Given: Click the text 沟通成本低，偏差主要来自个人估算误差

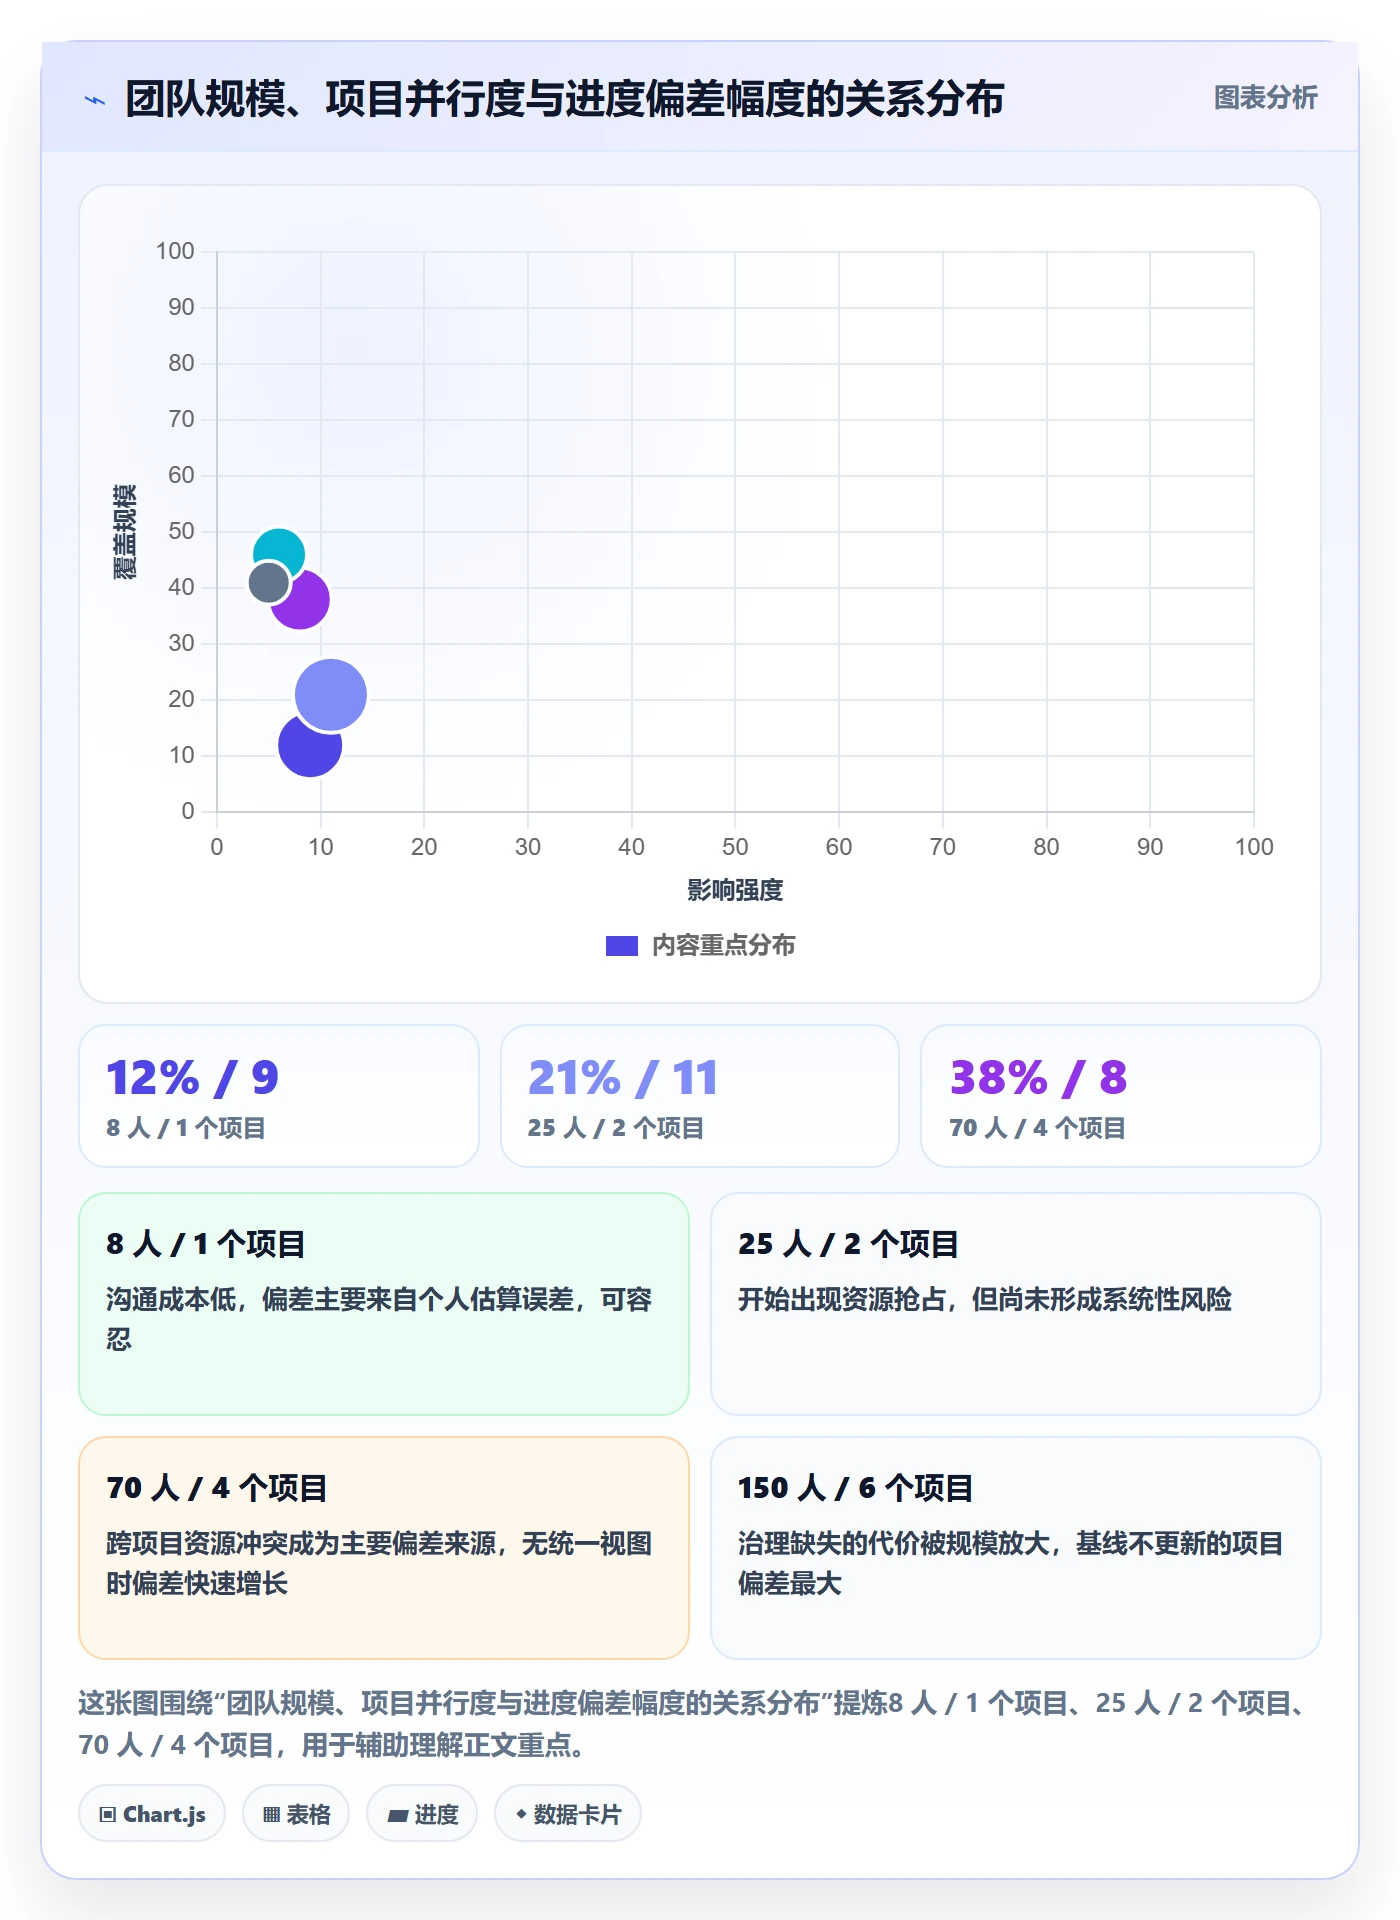Looking at the screenshot, I should pyautogui.click(x=341, y=1299).
